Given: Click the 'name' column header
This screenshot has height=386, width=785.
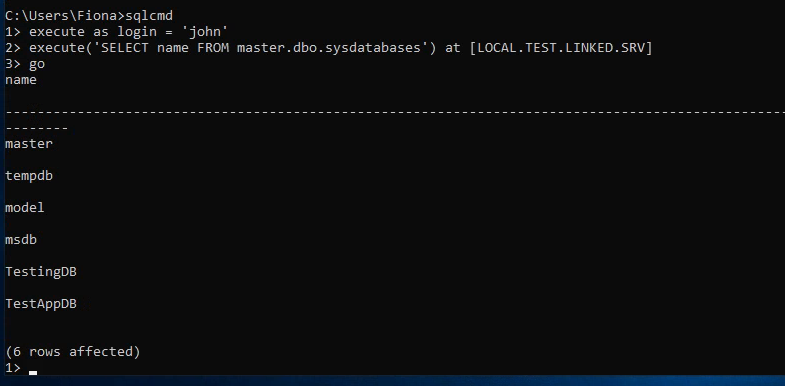Looking at the screenshot, I should click(21, 80).
